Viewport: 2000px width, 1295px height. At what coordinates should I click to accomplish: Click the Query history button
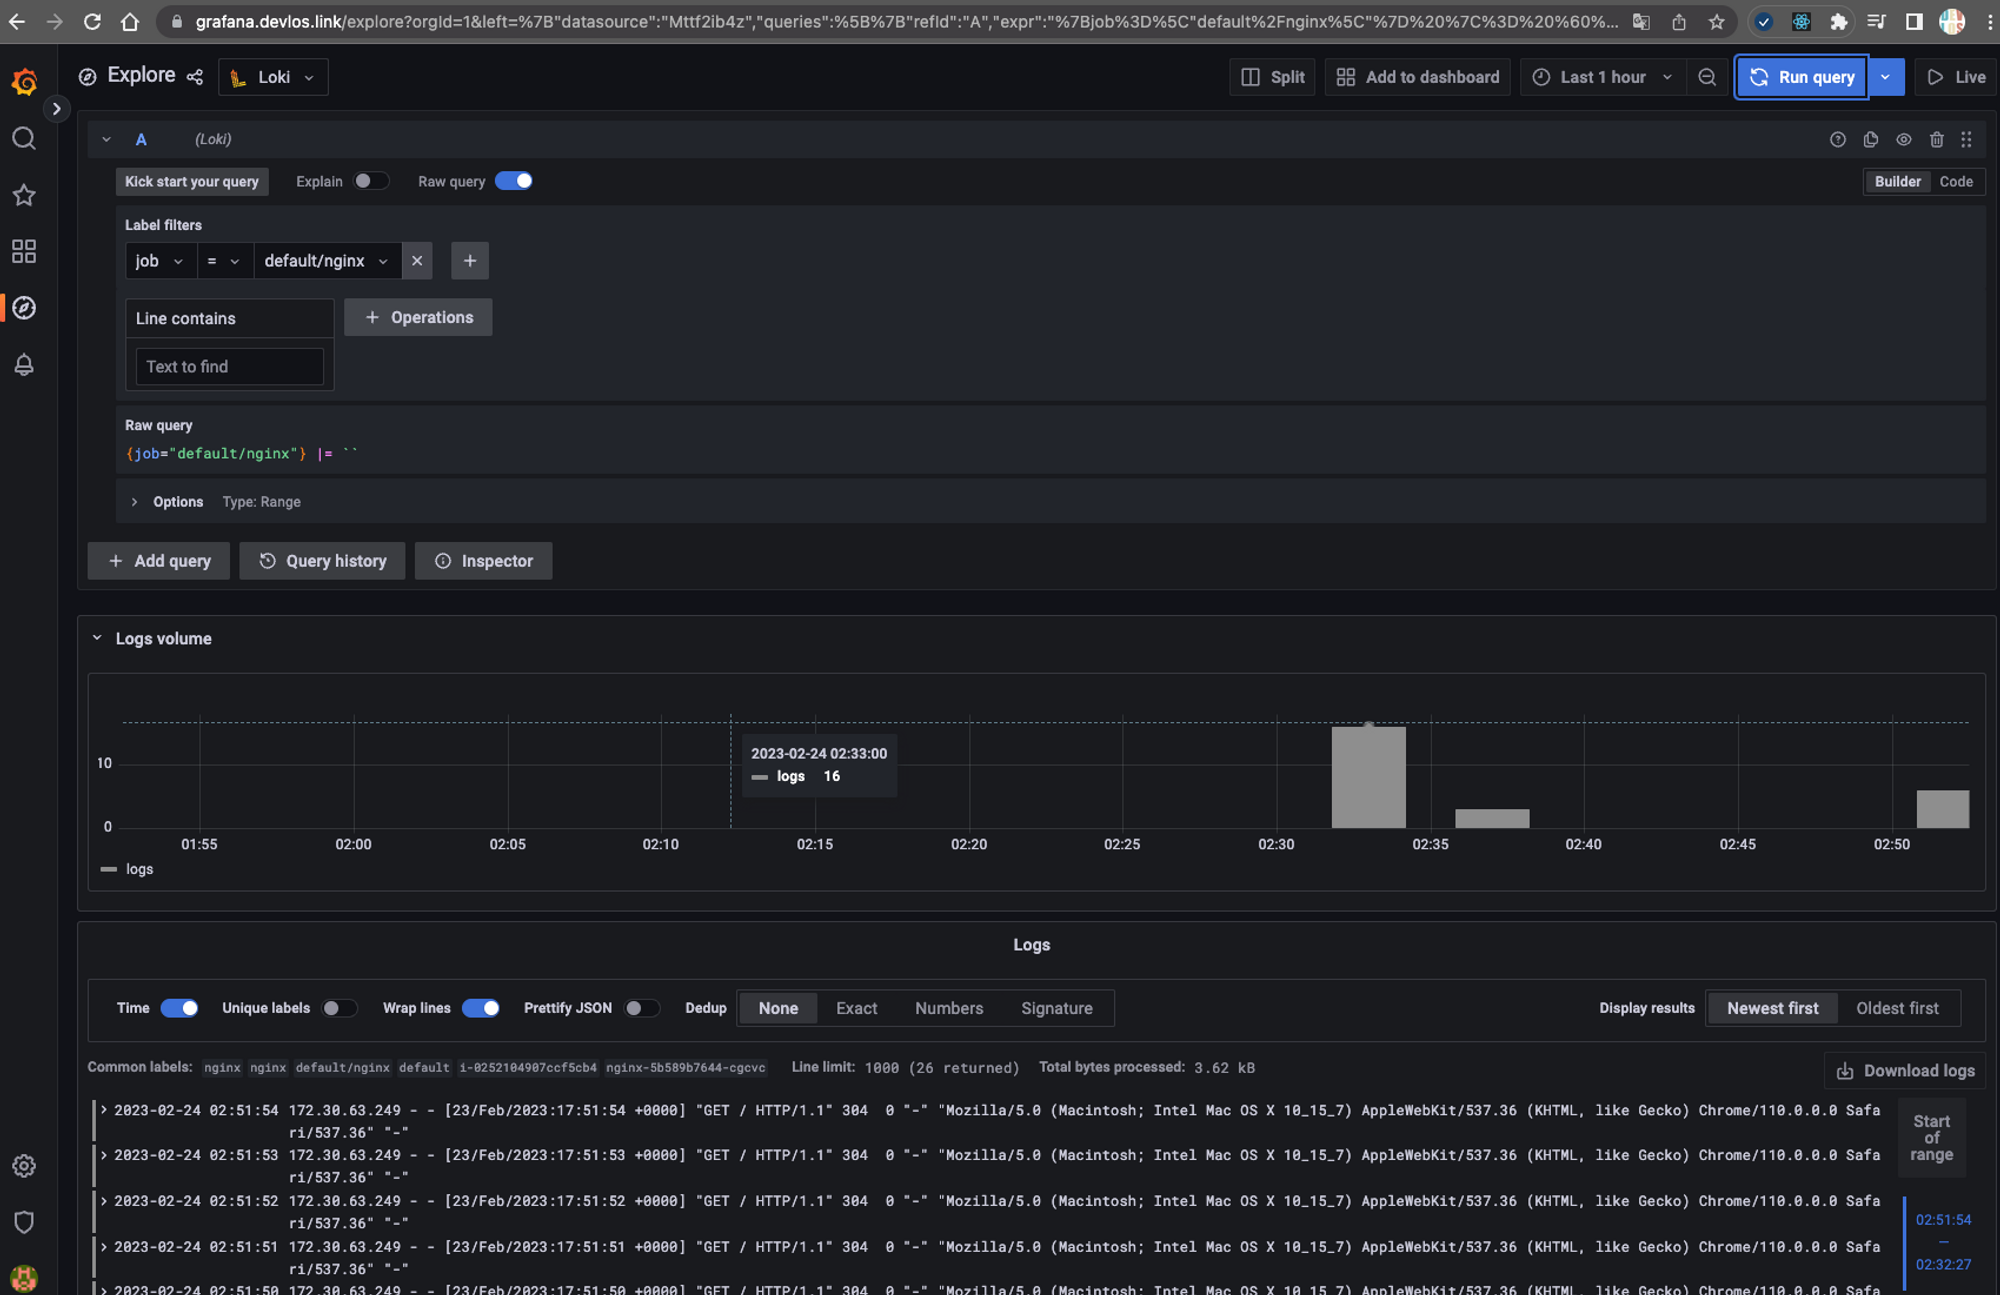[322, 561]
